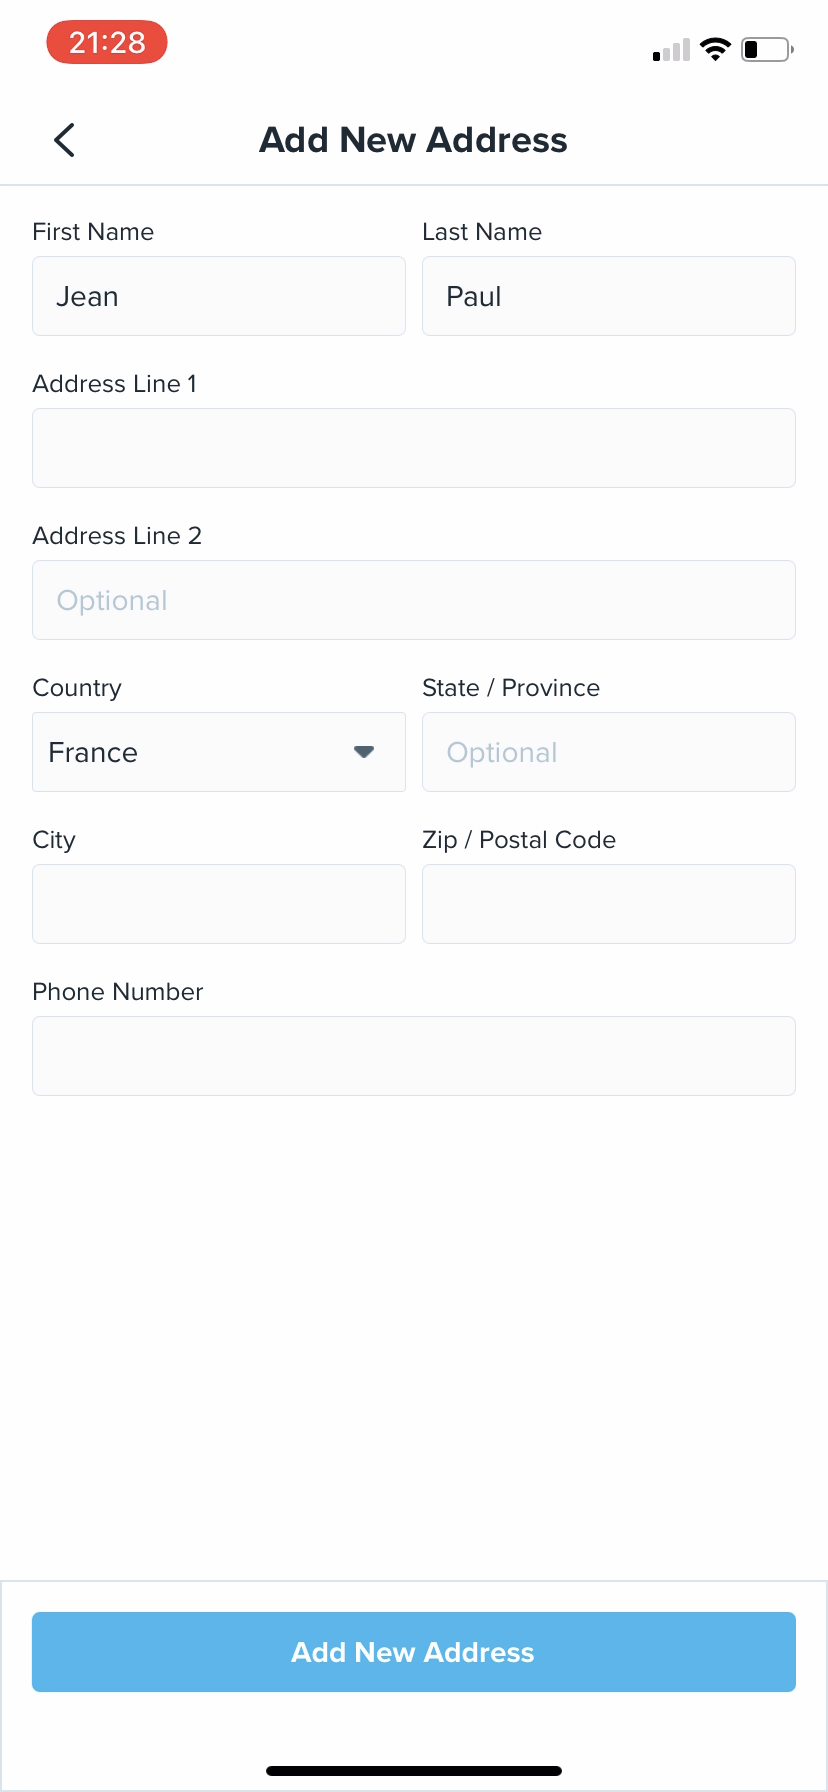The height and width of the screenshot is (1792, 828).
Task: Tap the battery status icon
Action: [767, 49]
